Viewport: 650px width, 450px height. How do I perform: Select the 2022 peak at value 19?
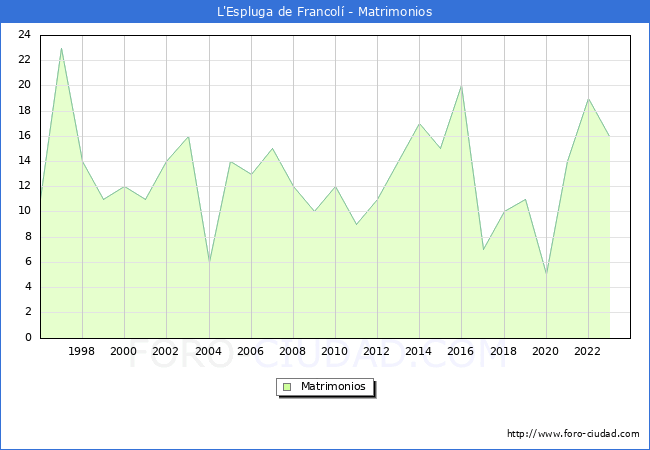(588, 99)
